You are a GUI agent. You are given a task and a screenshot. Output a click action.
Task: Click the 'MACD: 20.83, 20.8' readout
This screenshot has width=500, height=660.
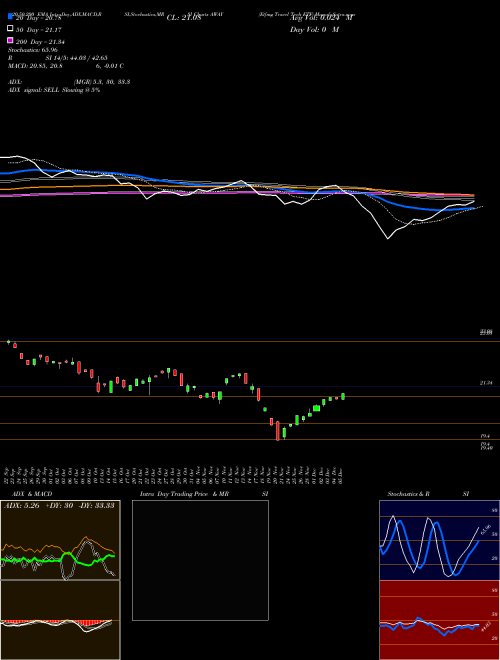(x=35, y=66)
